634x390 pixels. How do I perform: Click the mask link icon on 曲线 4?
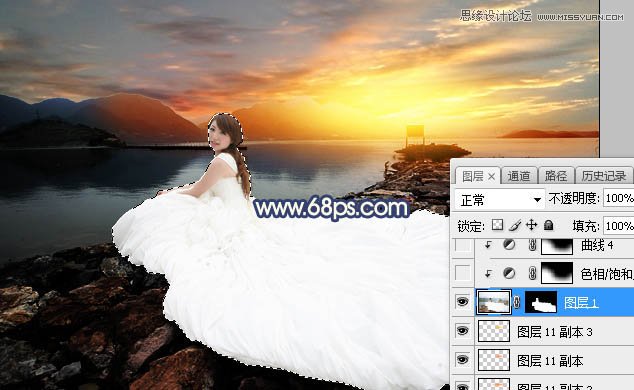pos(532,245)
